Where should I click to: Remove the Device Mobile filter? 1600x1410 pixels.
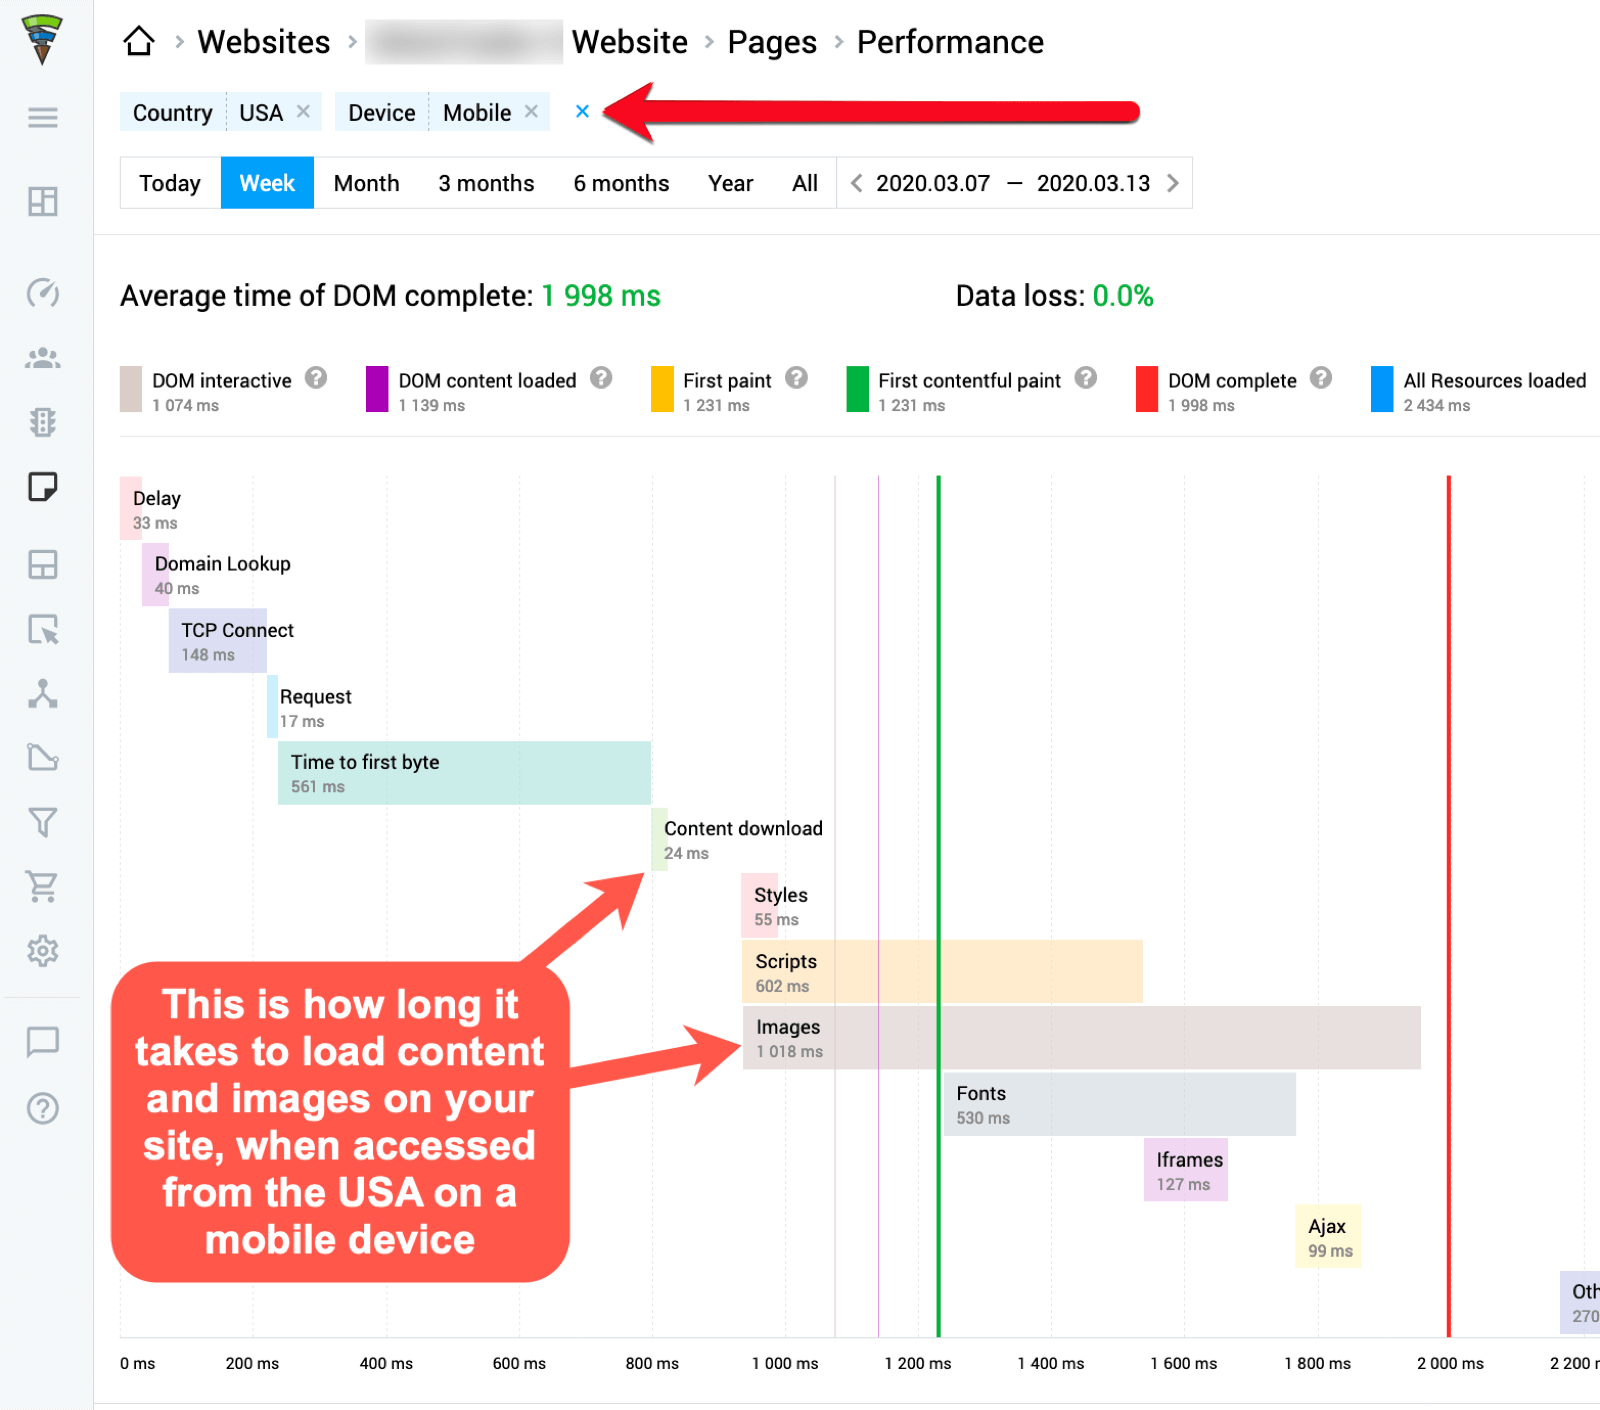click(x=531, y=112)
